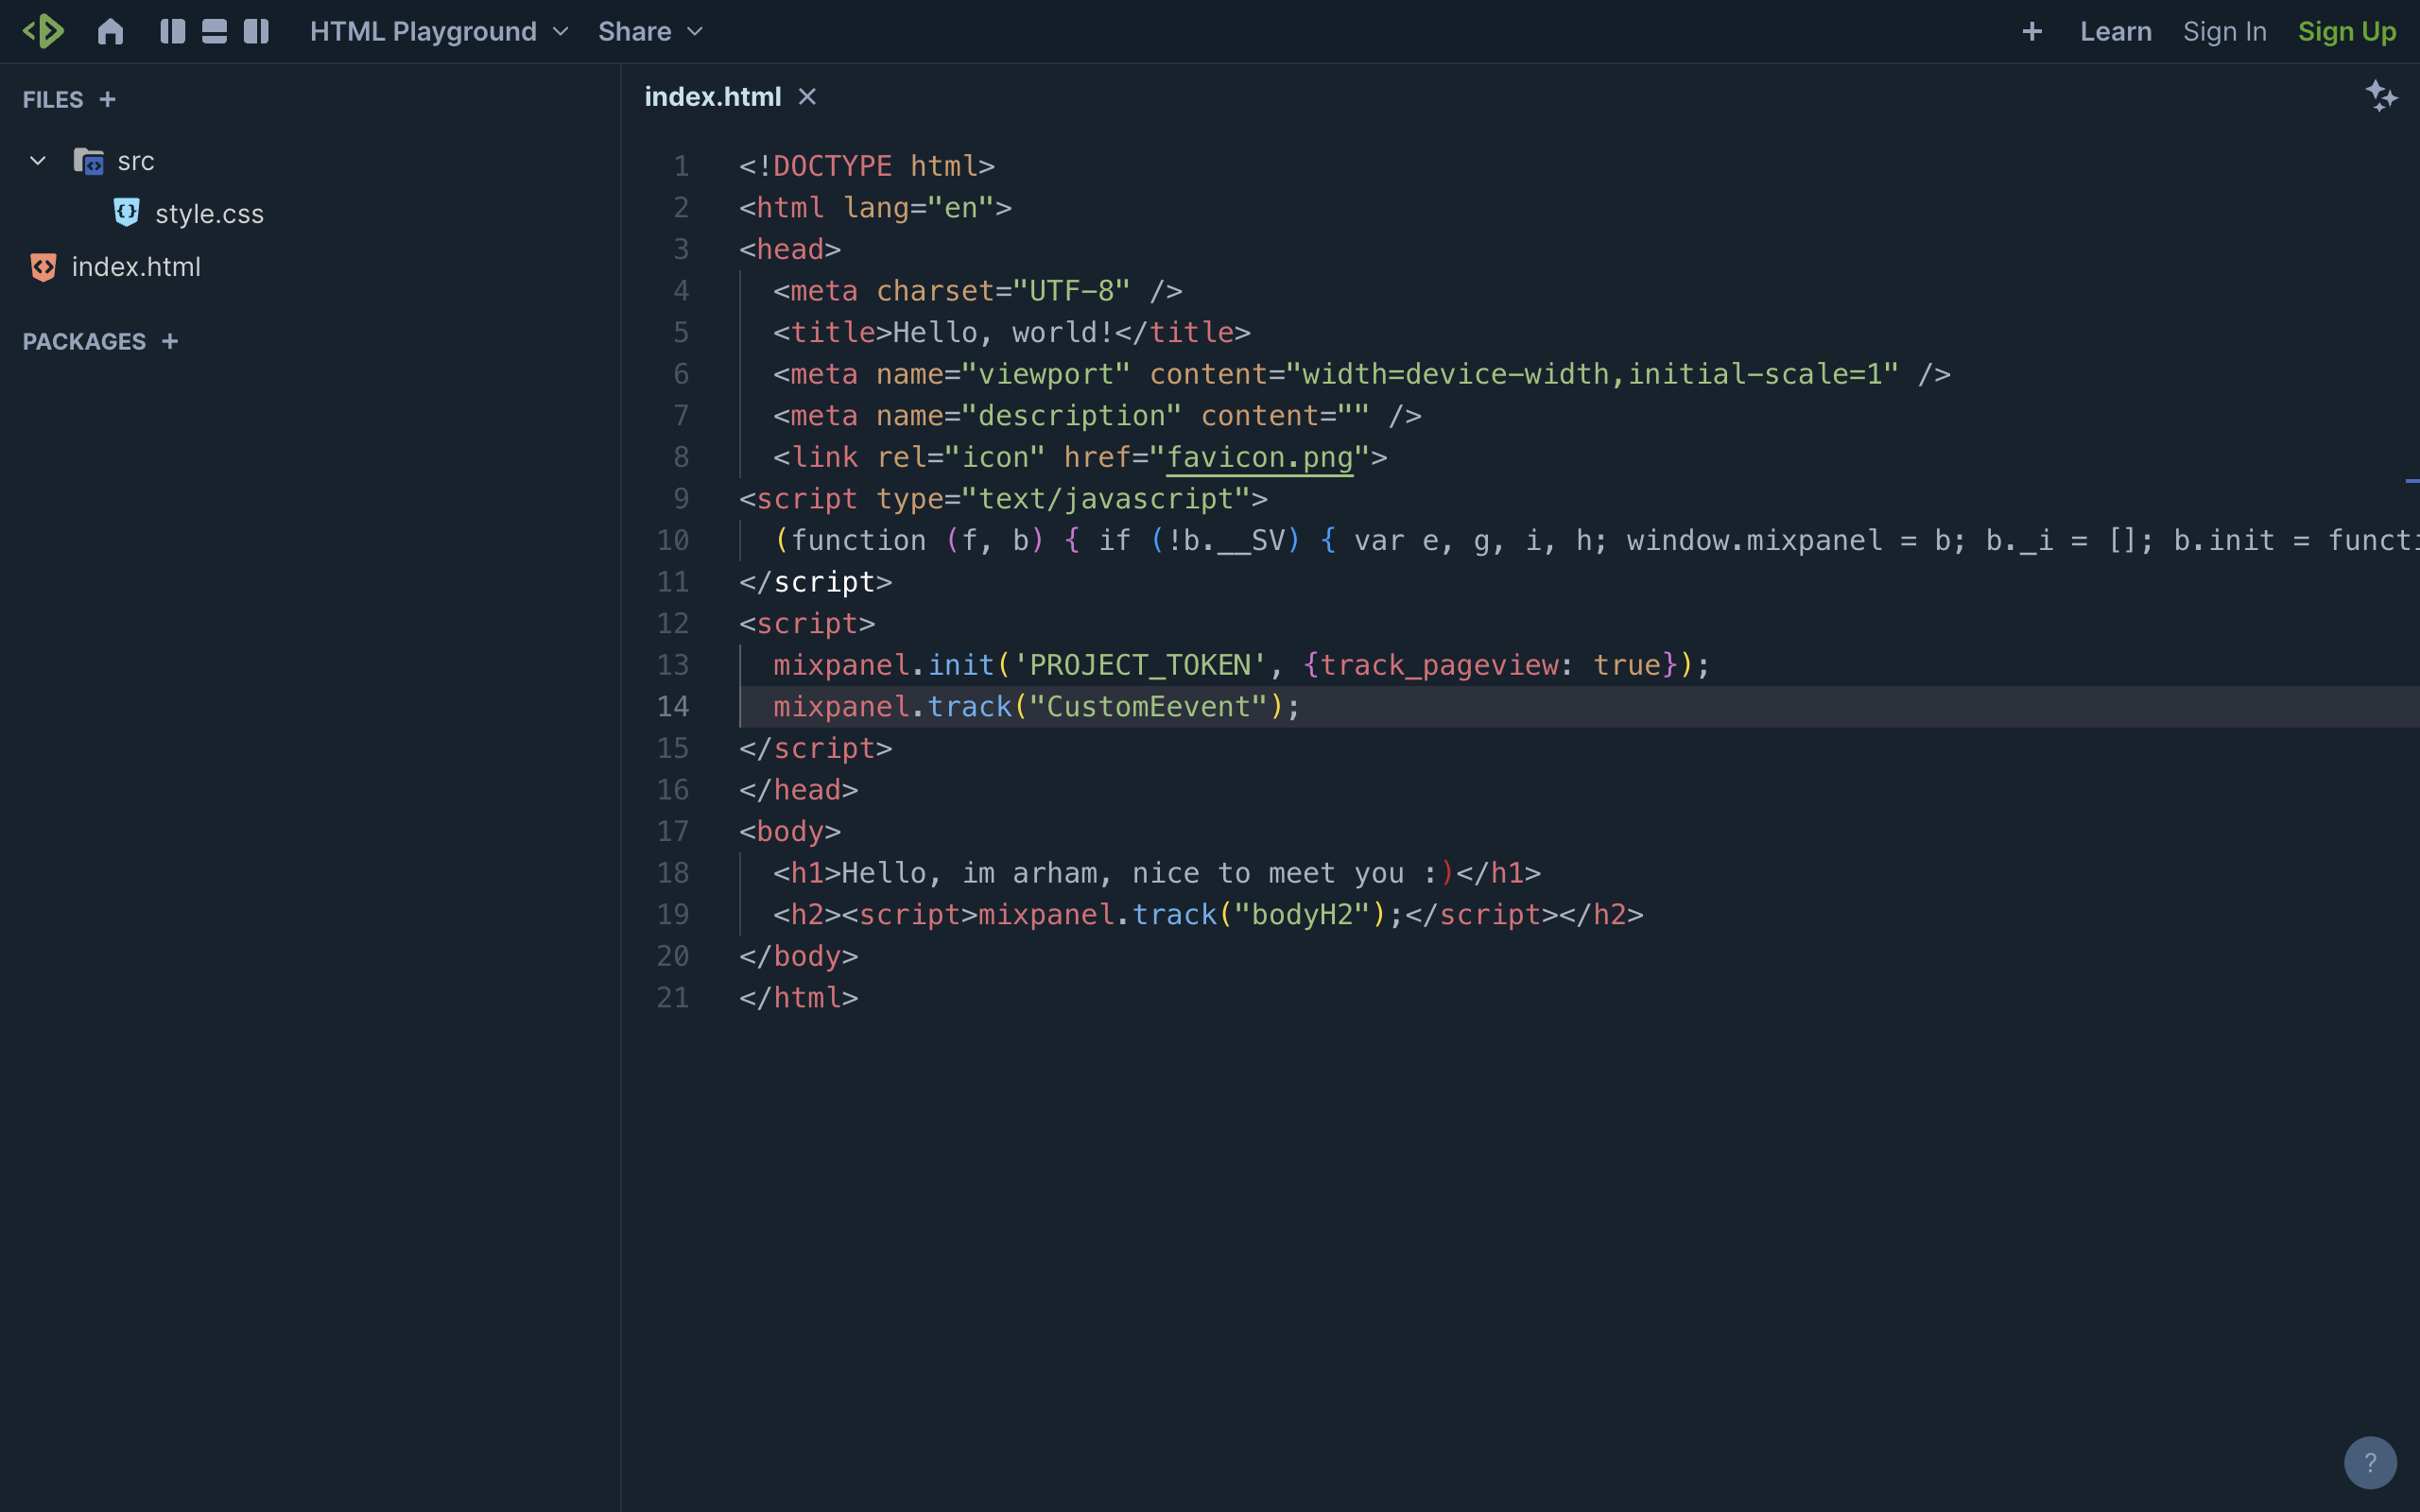The image size is (2420, 1512).
Task: Open the AI sparkle assistant icon
Action: pos(2382,96)
